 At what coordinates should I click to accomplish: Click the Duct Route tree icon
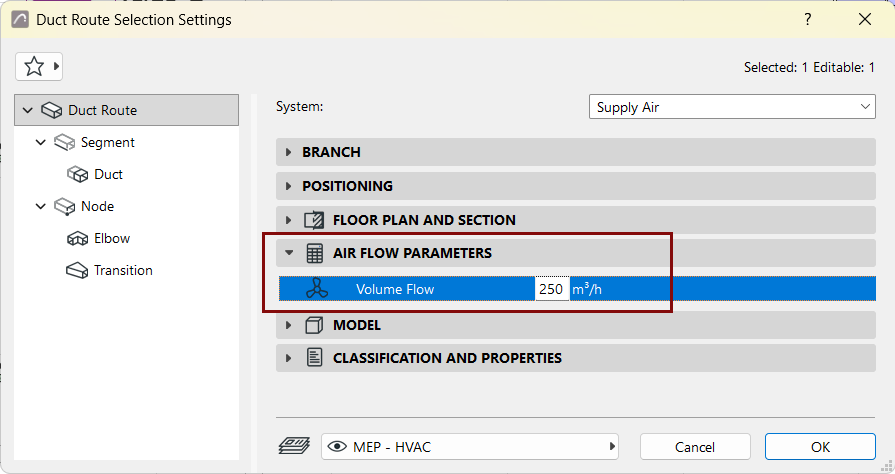(51, 110)
